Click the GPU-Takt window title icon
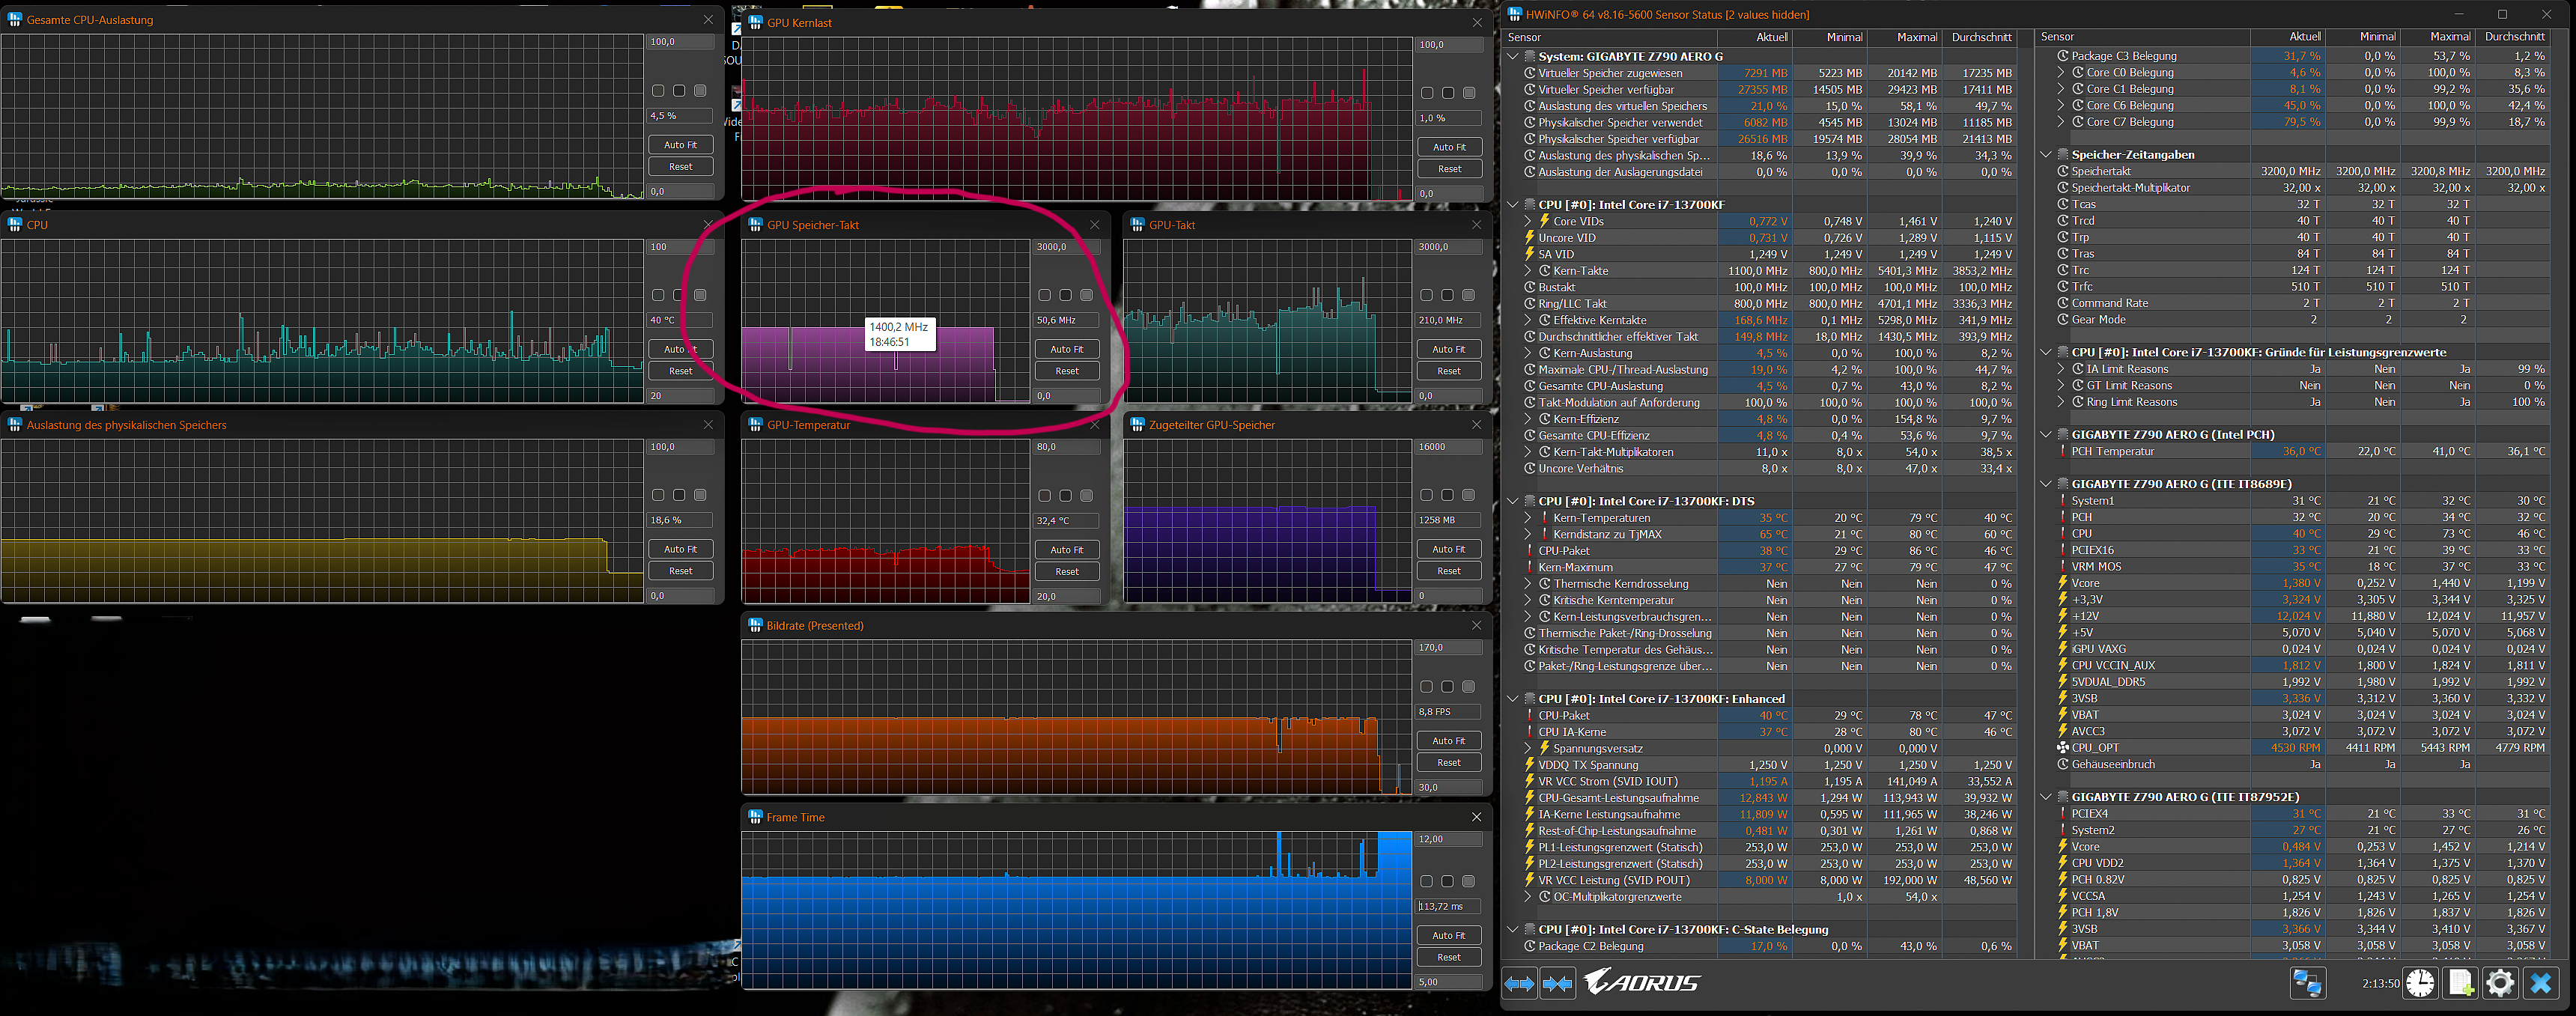Viewport: 2576px width, 1016px height. 1137,225
